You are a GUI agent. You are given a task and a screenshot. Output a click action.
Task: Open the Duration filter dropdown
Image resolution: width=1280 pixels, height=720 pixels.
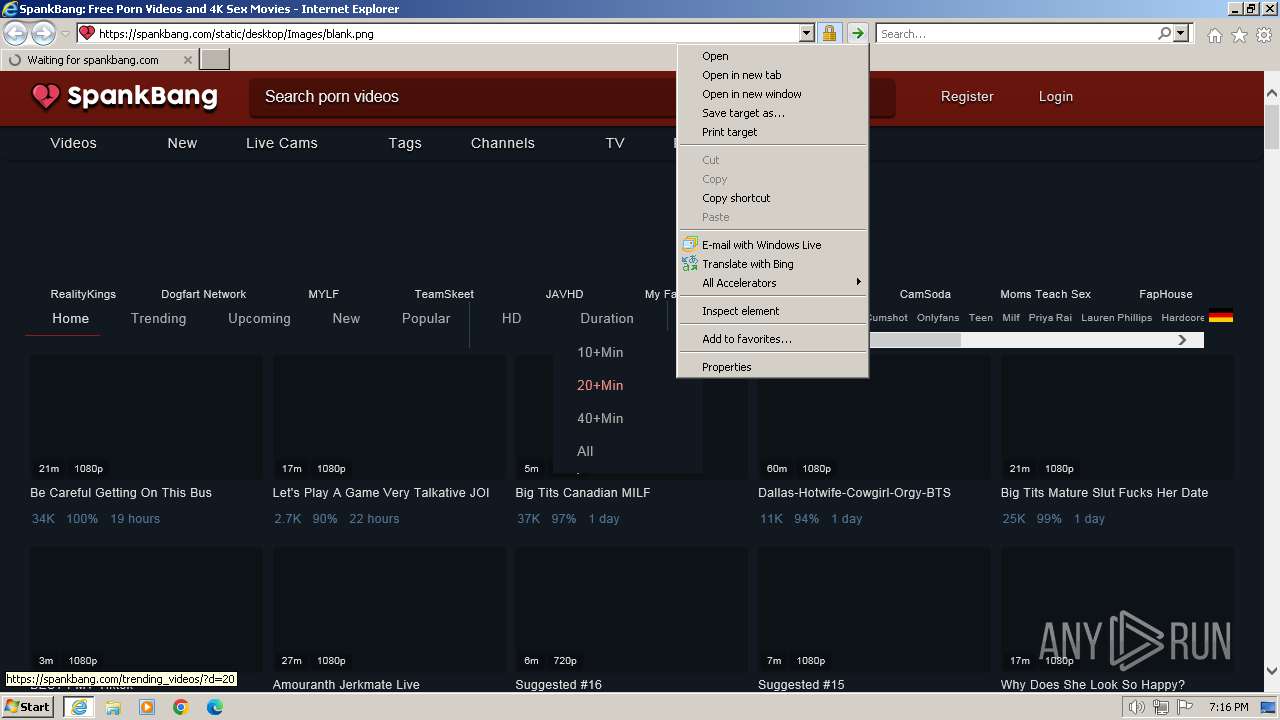(607, 318)
